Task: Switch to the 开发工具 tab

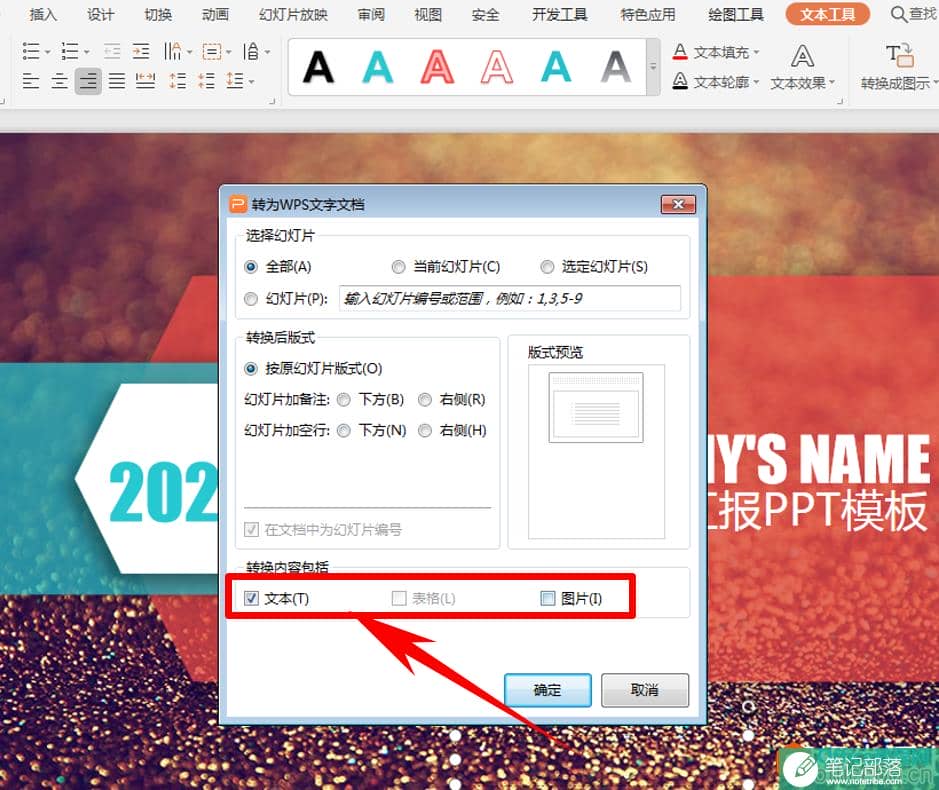Action: click(560, 14)
